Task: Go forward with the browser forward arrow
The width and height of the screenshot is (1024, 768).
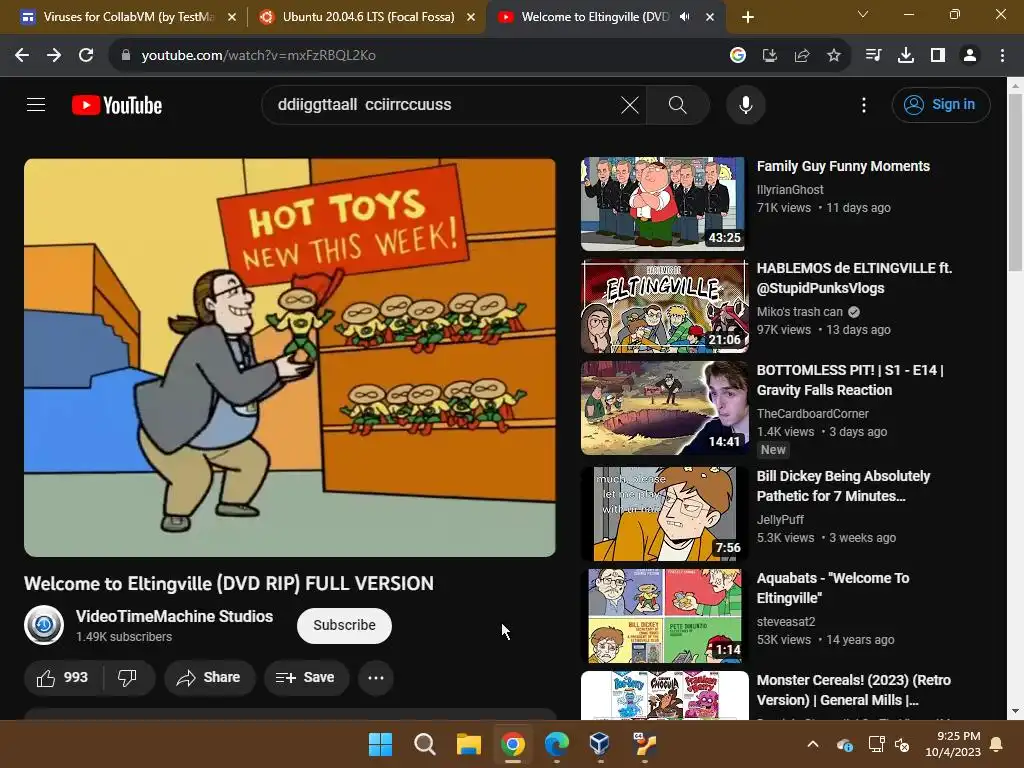Action: [54, 56]
